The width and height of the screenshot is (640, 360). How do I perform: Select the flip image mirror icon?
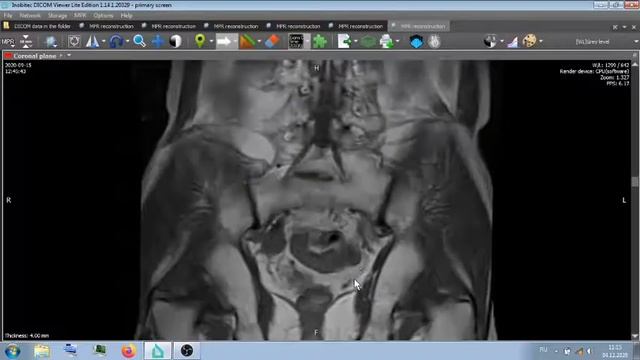92,41
